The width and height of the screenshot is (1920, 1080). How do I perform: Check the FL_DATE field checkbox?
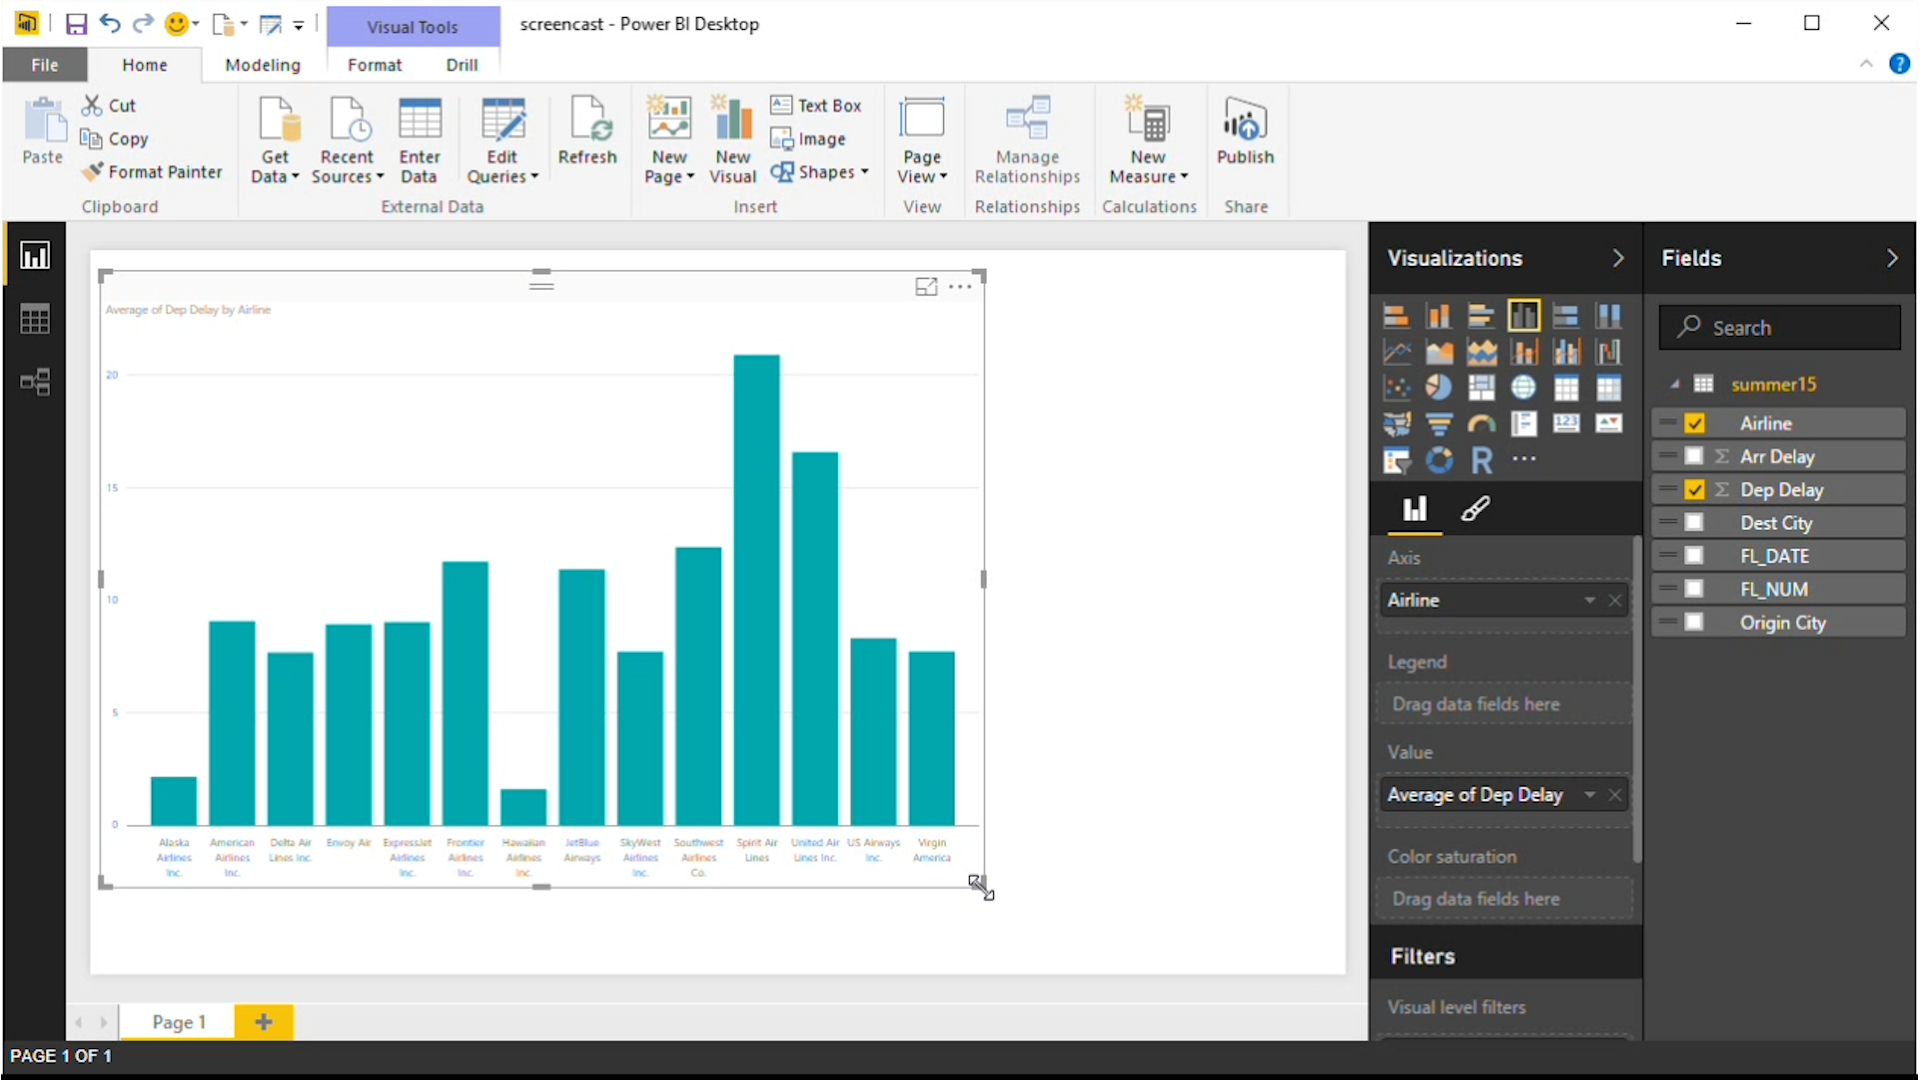coord(1694,556)
